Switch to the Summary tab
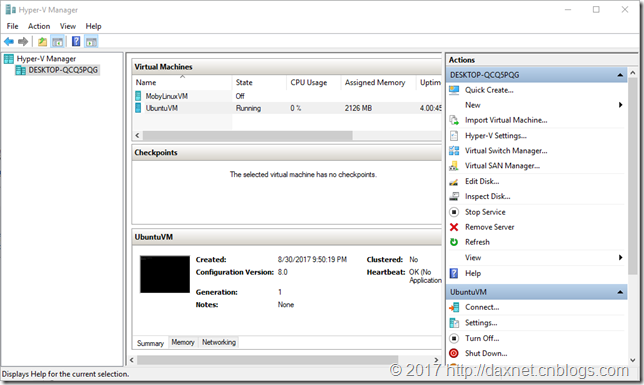 [150, 343]
